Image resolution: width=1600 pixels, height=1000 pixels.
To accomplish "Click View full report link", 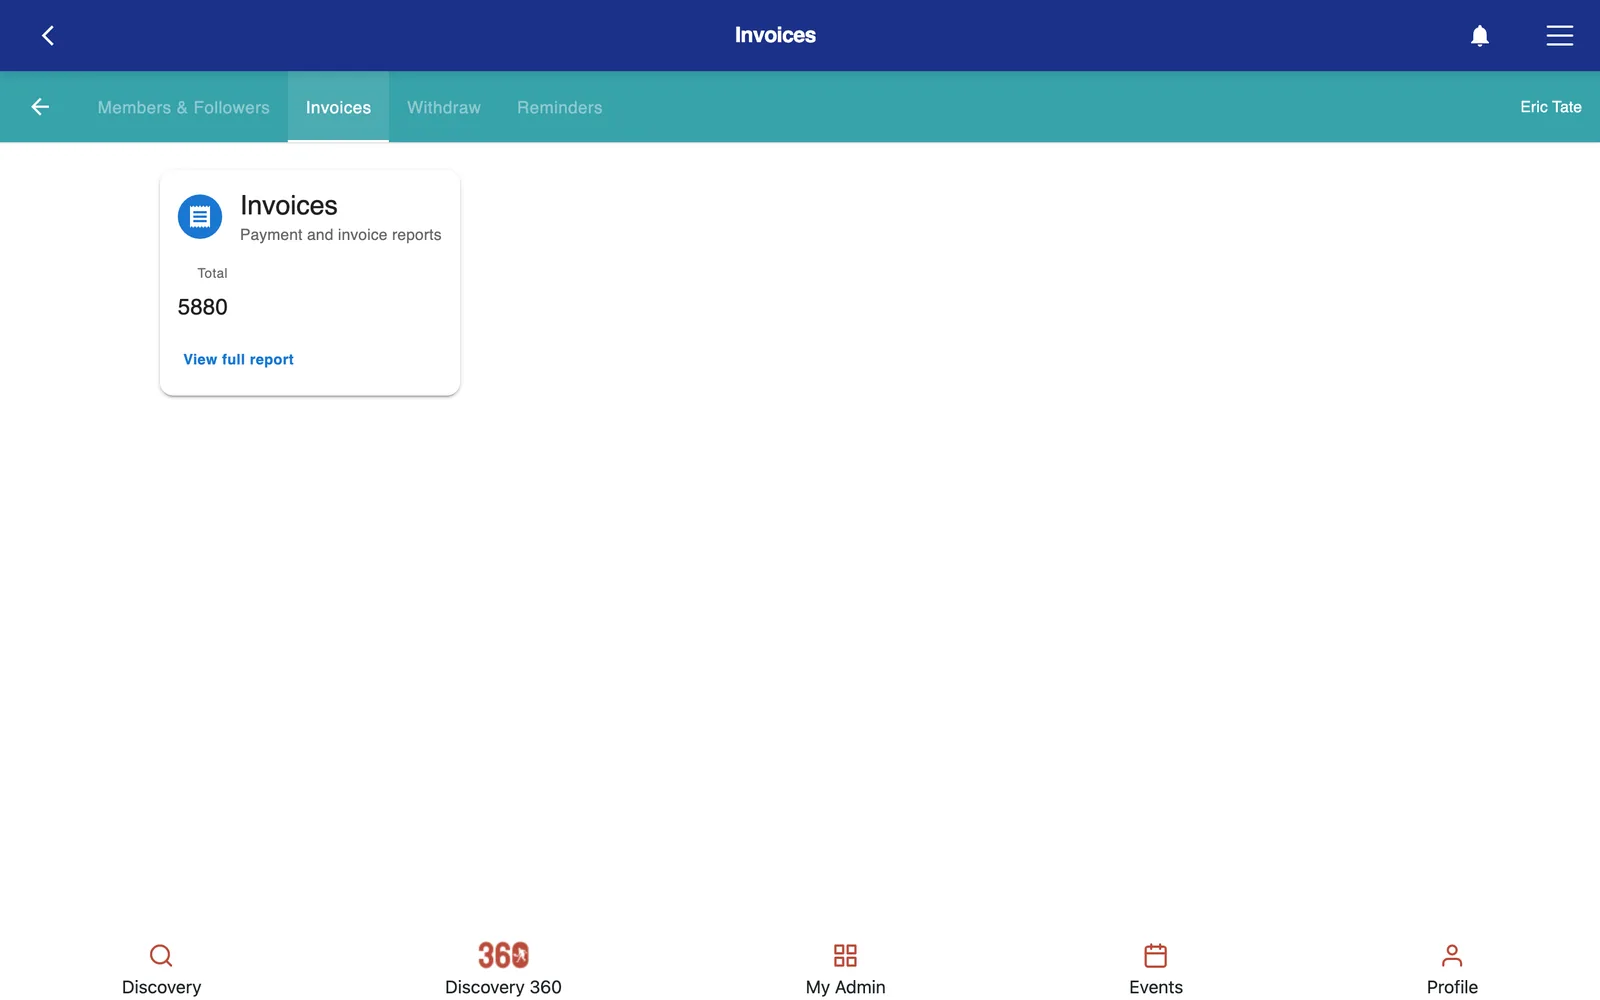I will (238, 359).
